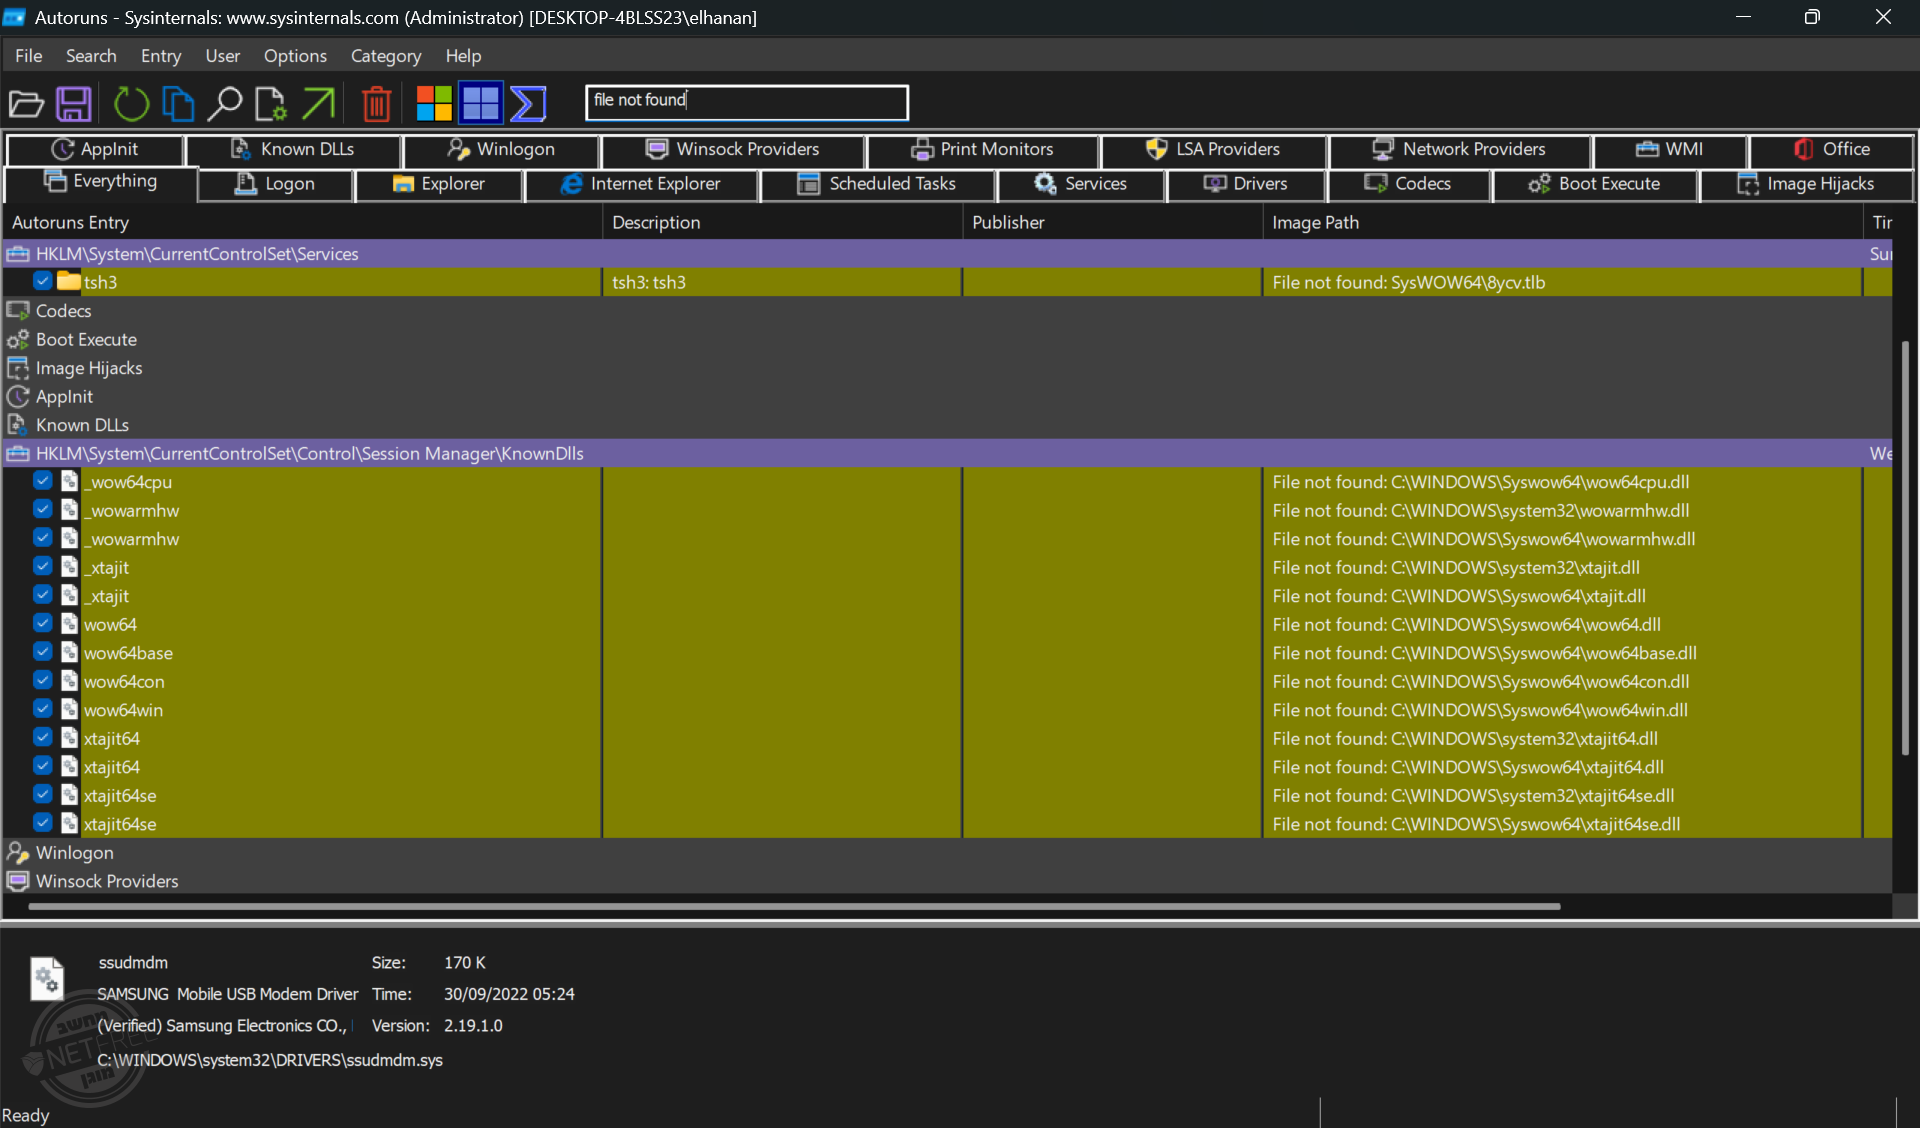Sort by the Image Path column header

pos(1563,222)
